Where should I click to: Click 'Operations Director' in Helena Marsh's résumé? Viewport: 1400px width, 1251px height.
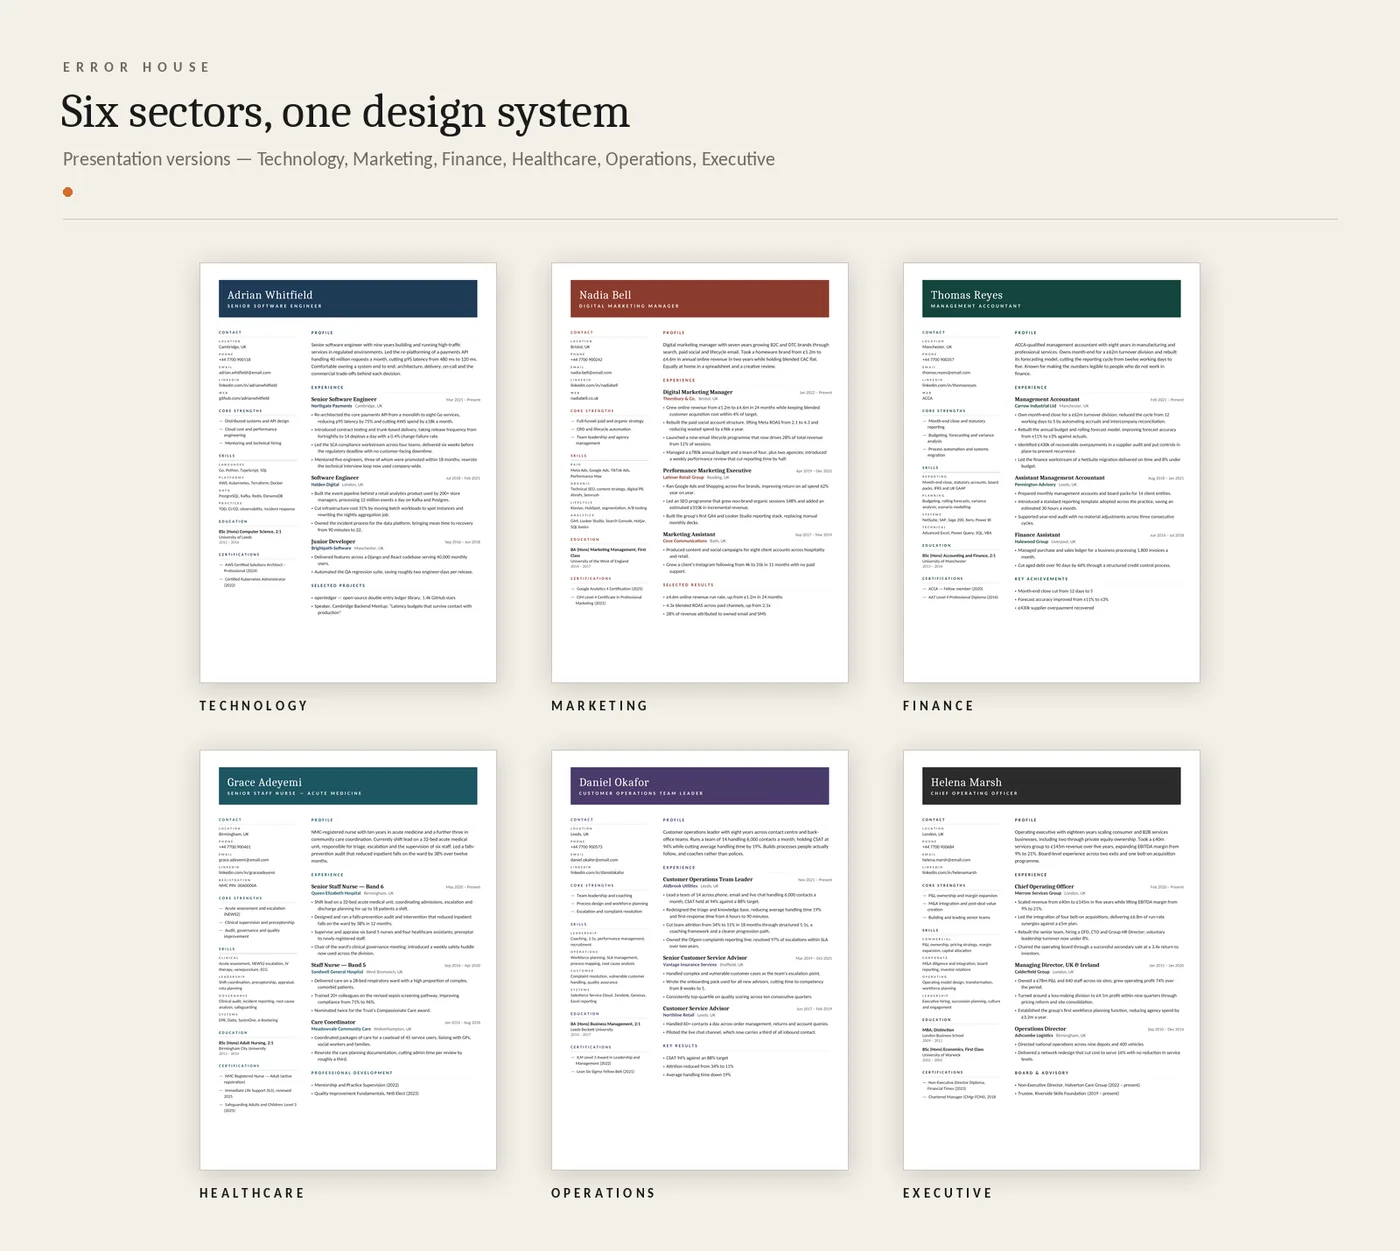tap(1040, 1029)
